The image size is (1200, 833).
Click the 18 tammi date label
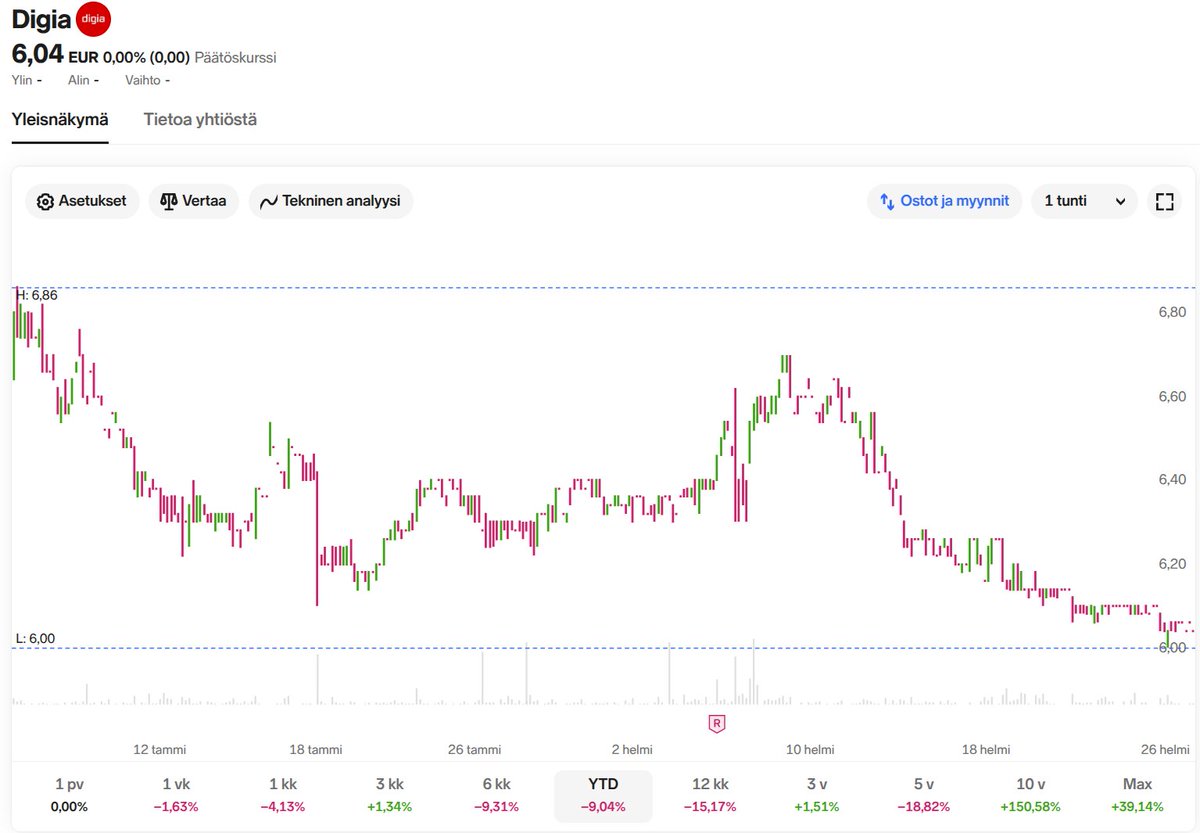click(315, 749)
